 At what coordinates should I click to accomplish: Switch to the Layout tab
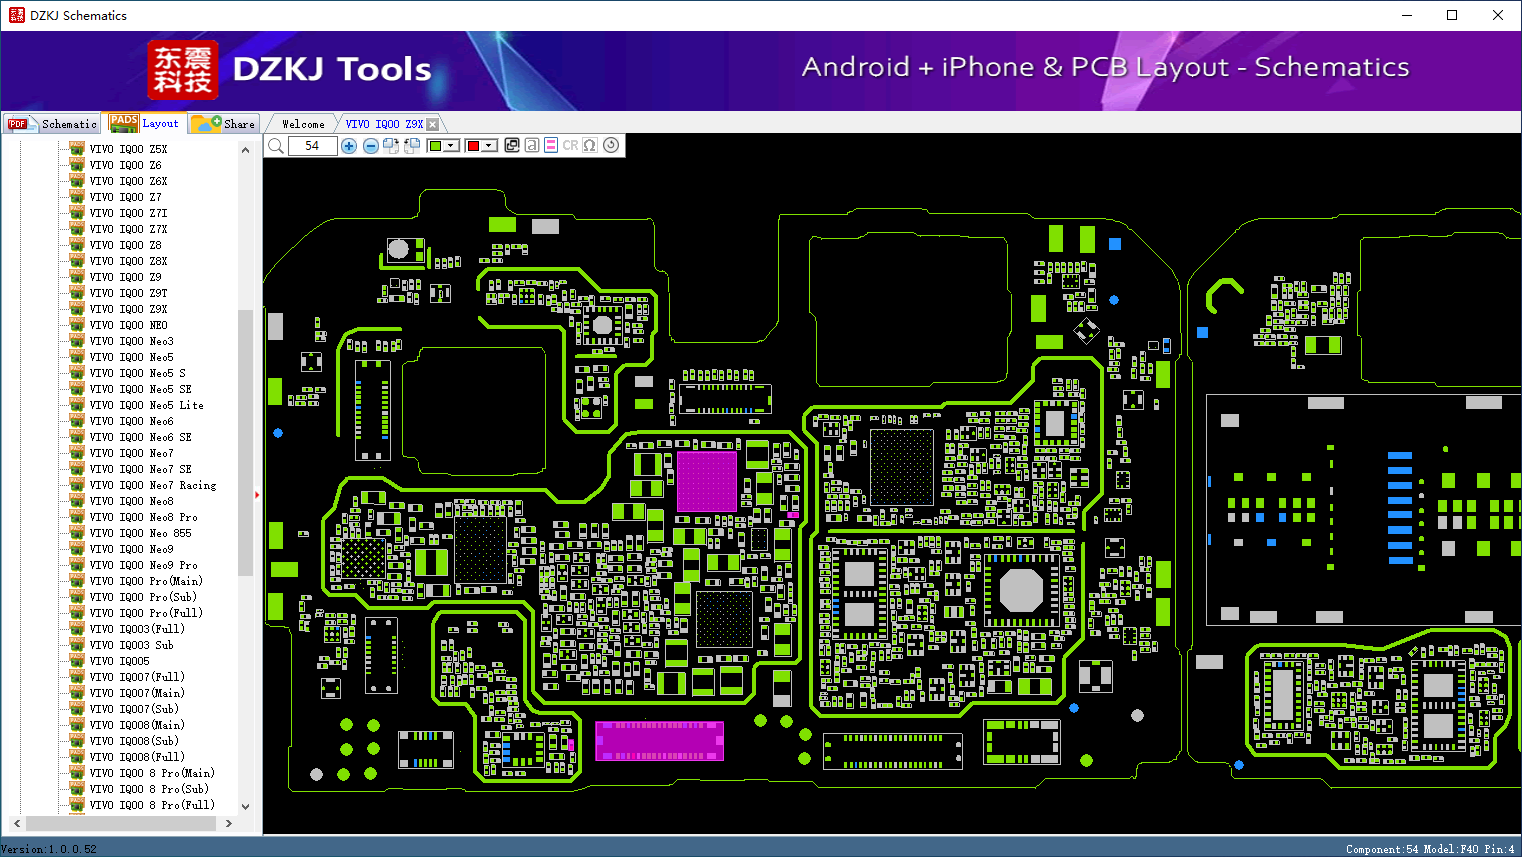point(145,123)
